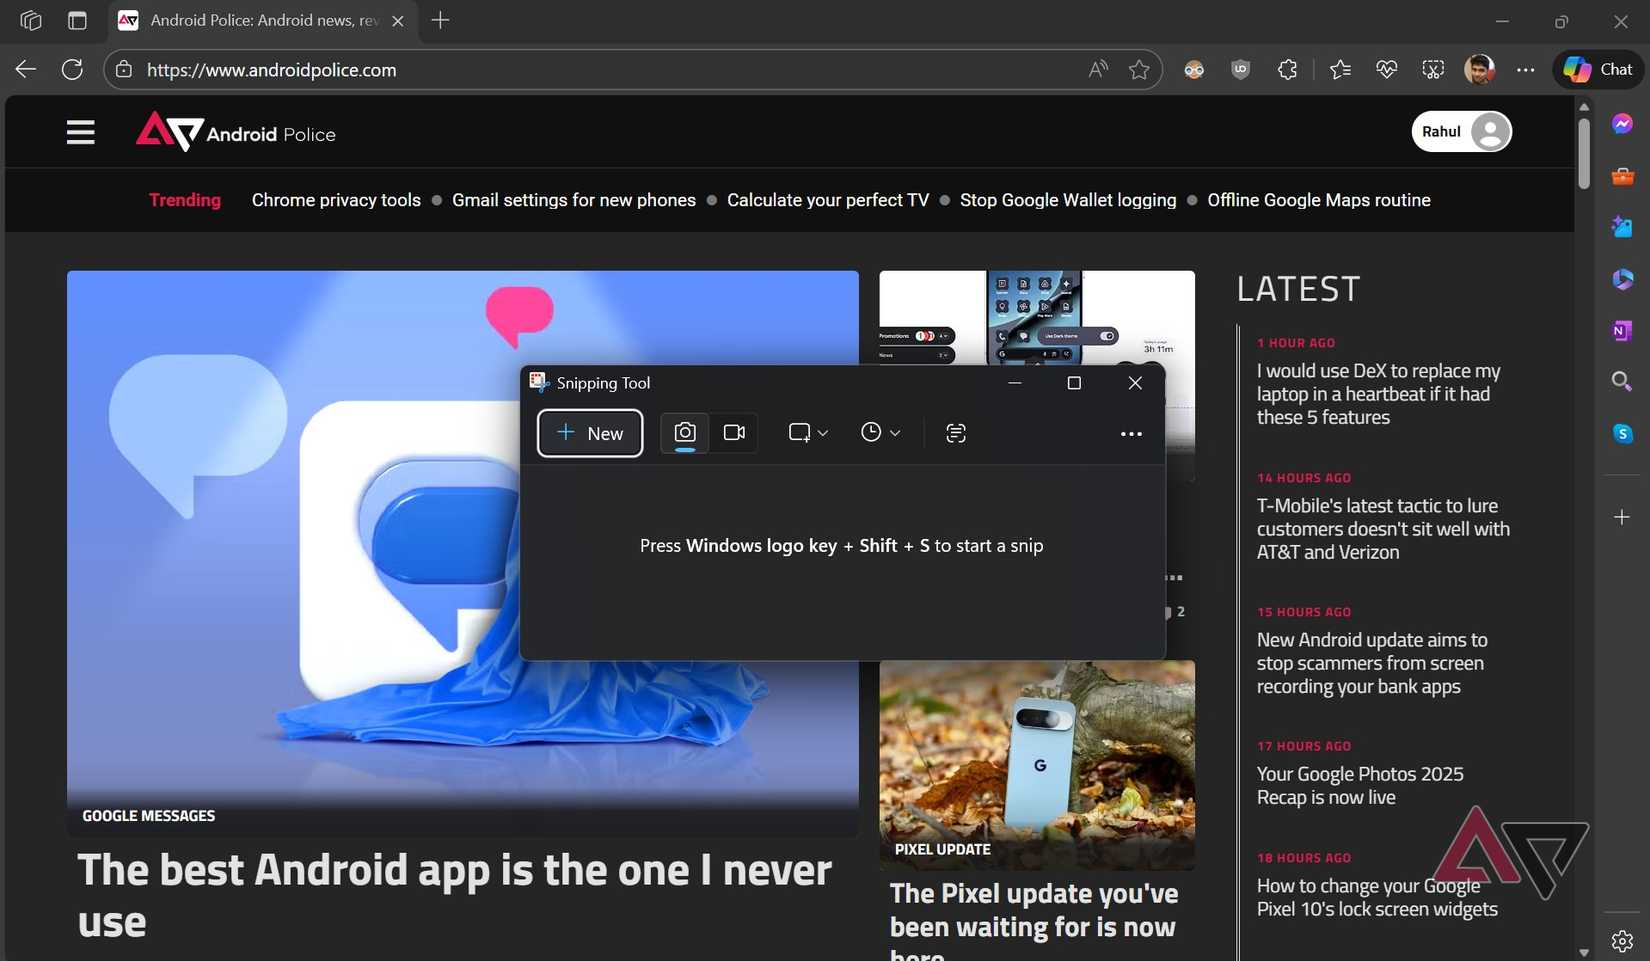The image size is (1650, 961).
Task: Open the browser Extensions puzzle icon
Action: tap(1287, 69)
